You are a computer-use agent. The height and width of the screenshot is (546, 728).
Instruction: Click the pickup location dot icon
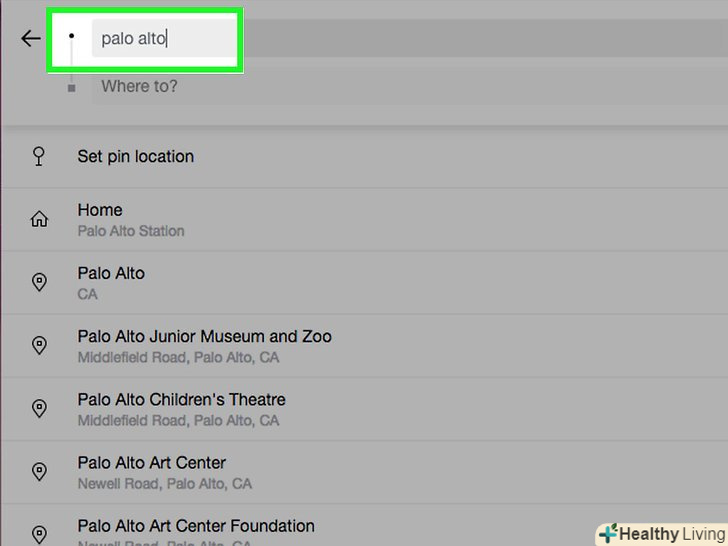(x=71, y=36)
